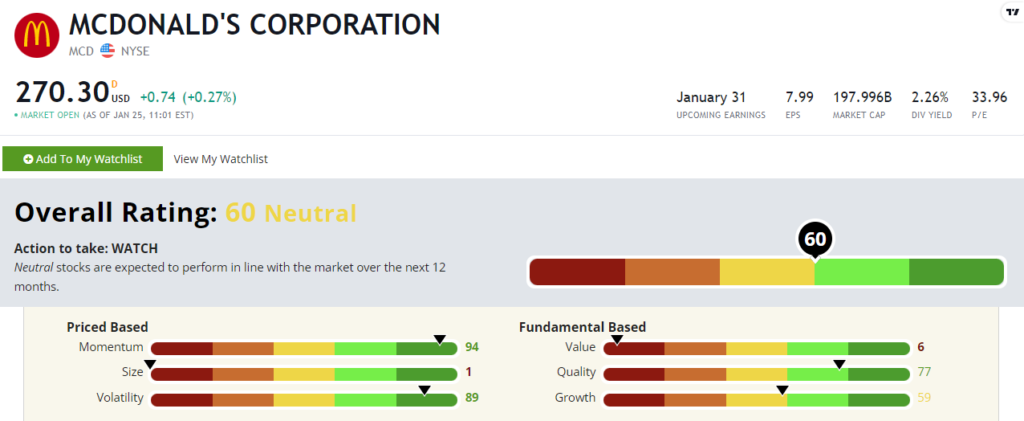
Task: Click the 2.26% dividend yield value
Action: click(930, 97)
